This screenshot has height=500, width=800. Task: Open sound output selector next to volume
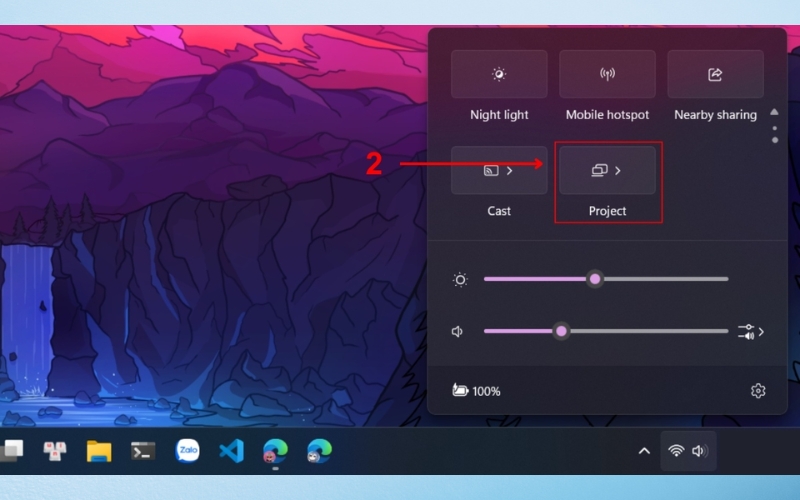pos(751,332)
